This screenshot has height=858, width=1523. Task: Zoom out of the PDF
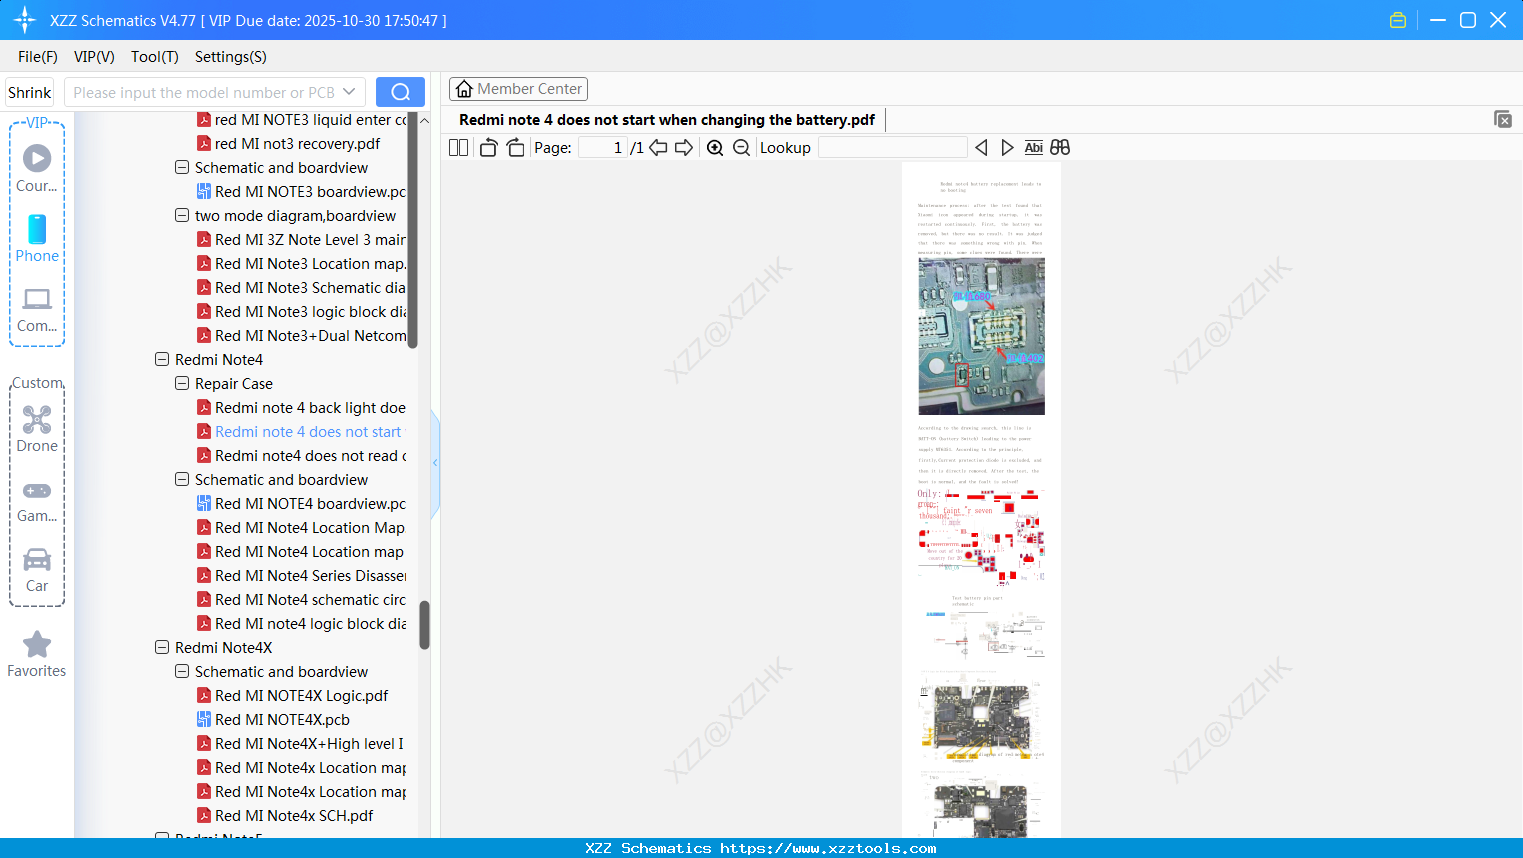click(741, 147)
